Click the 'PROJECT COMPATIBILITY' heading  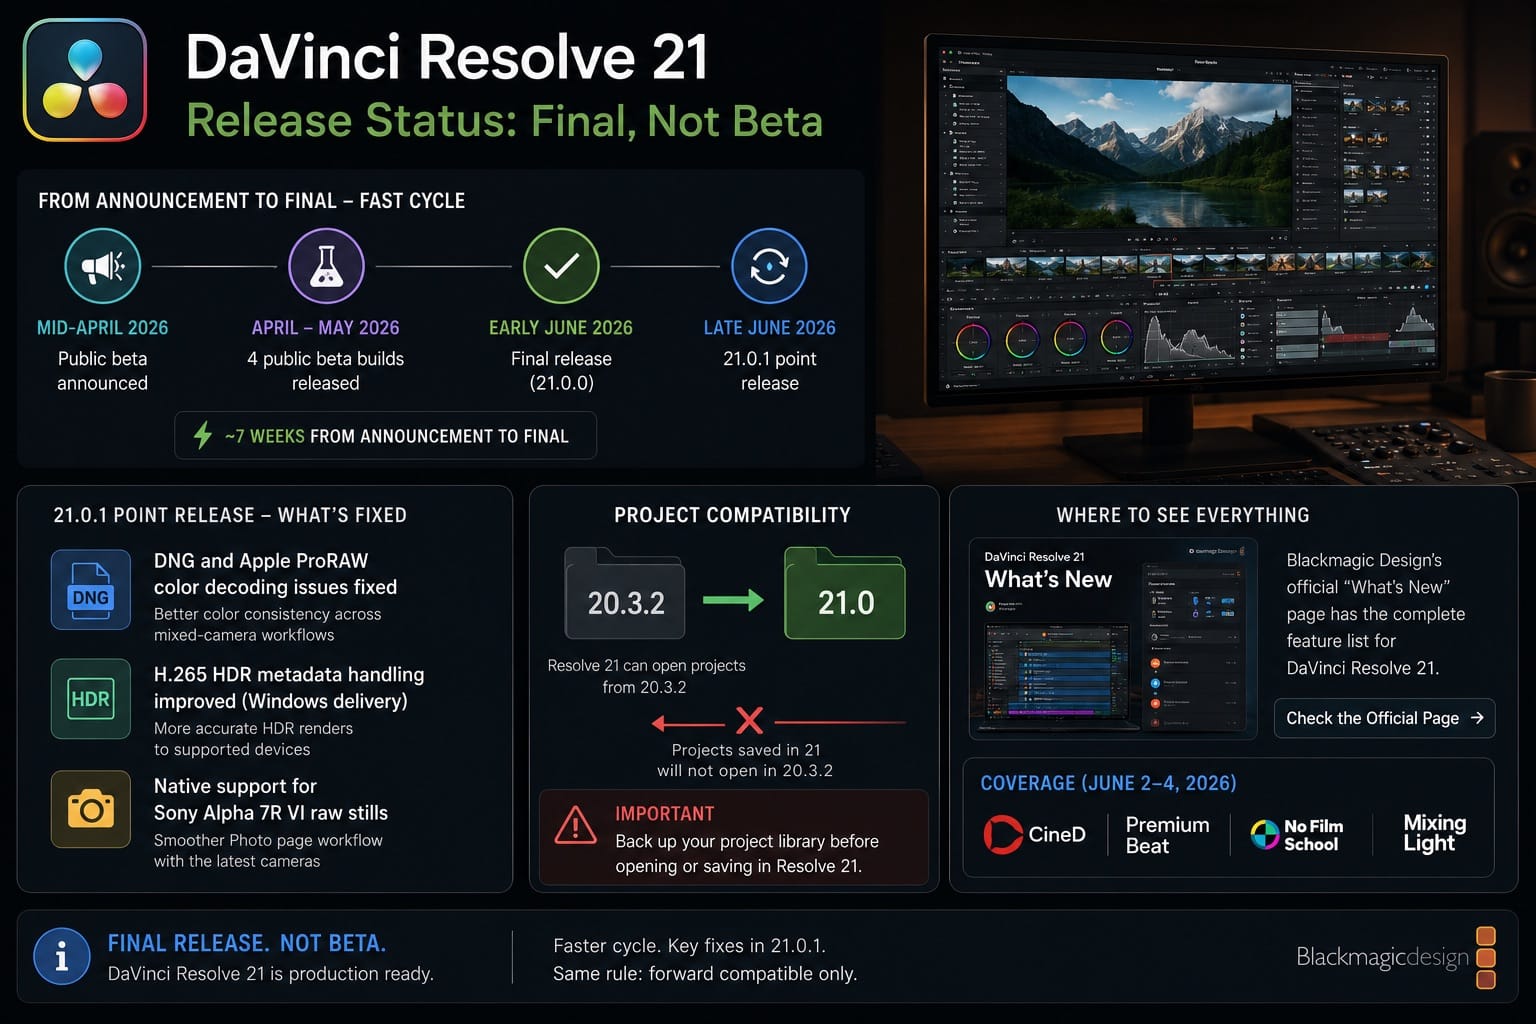(x=732, y=515)
